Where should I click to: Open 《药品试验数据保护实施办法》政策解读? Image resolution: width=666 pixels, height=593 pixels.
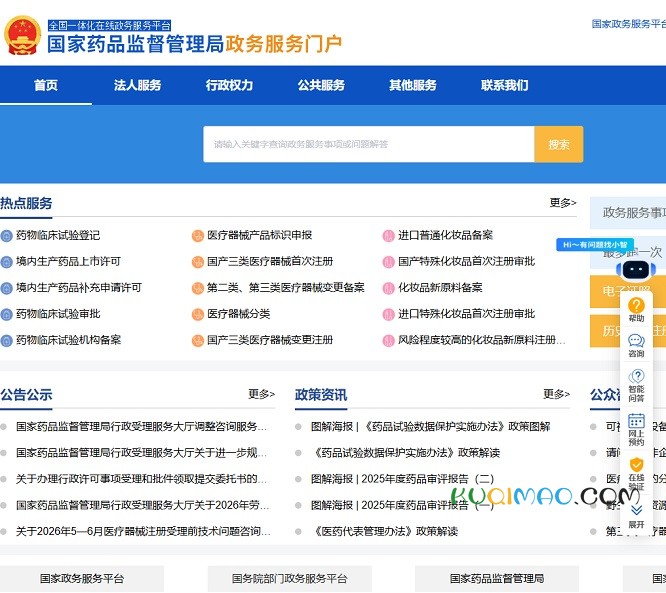pos(405,453)
